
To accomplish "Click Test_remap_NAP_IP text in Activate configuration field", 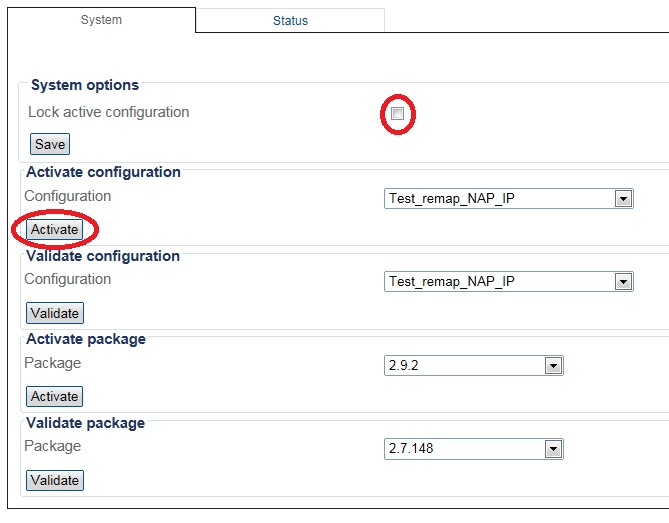I will point(452,199).
